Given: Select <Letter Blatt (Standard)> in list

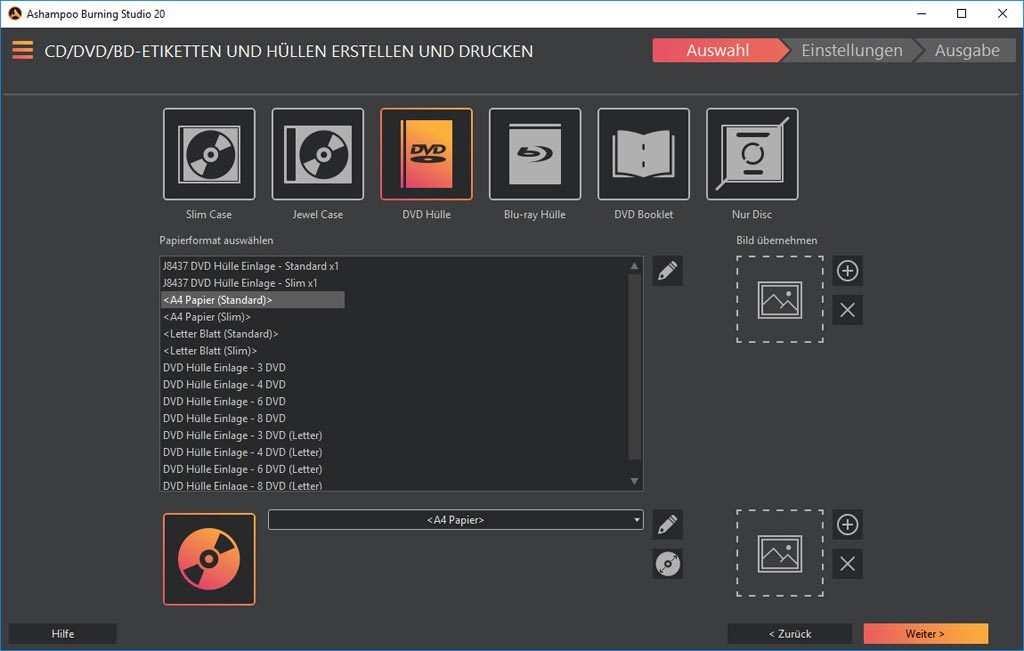Looking at the screenshot, I should pos(221,334).
